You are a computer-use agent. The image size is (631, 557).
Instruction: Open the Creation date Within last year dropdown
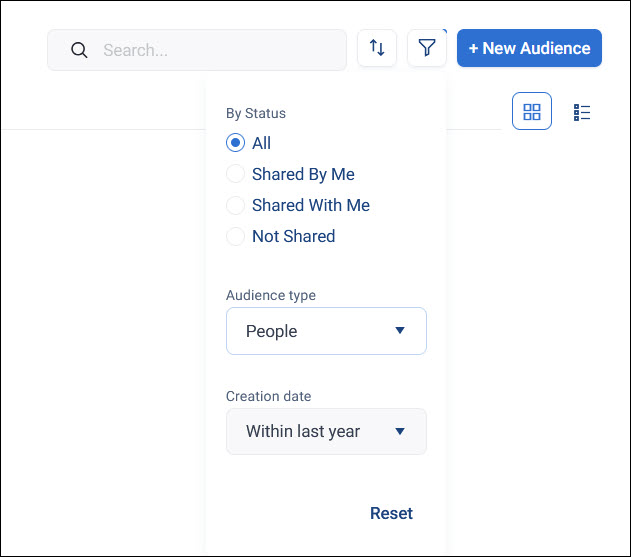coord(326,431)
